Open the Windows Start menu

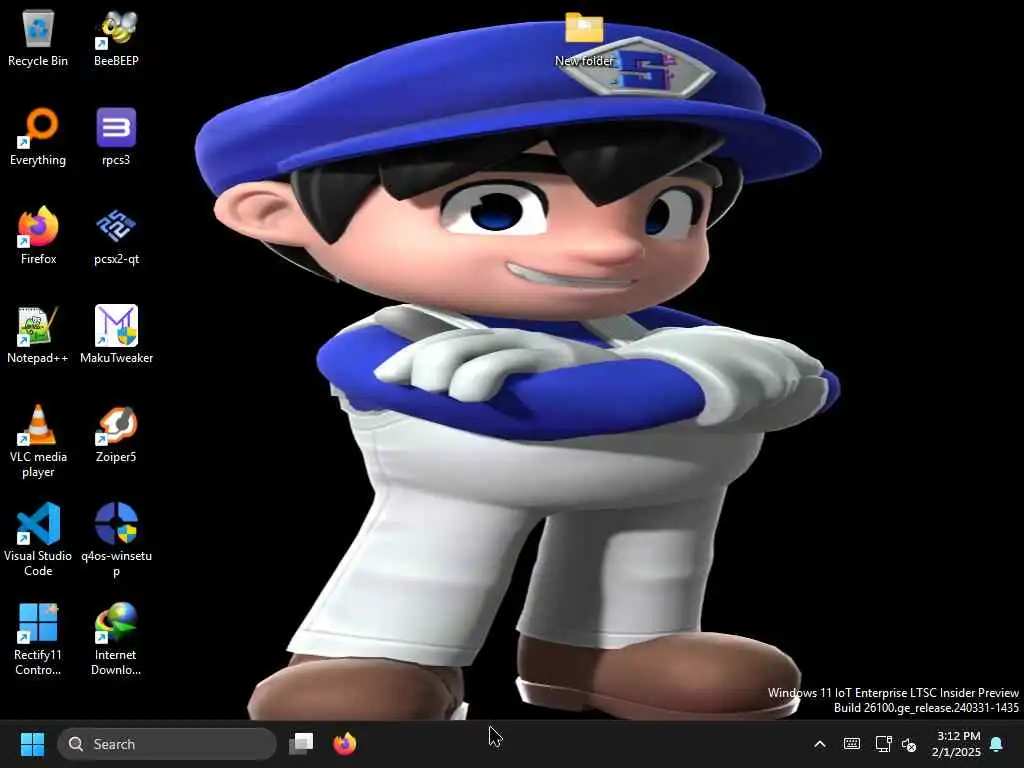pyautogui.click(x=32, y=744)
